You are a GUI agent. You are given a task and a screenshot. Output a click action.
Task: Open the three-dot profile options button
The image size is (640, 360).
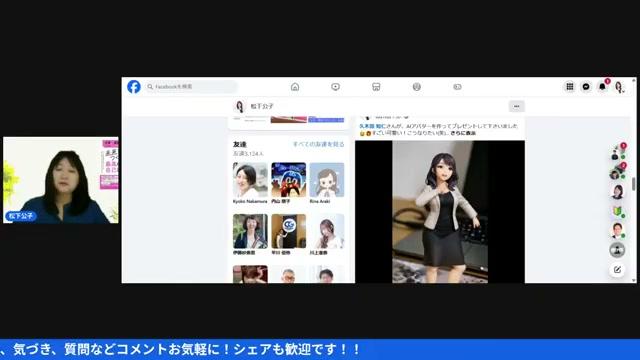(x=516, y=106)
